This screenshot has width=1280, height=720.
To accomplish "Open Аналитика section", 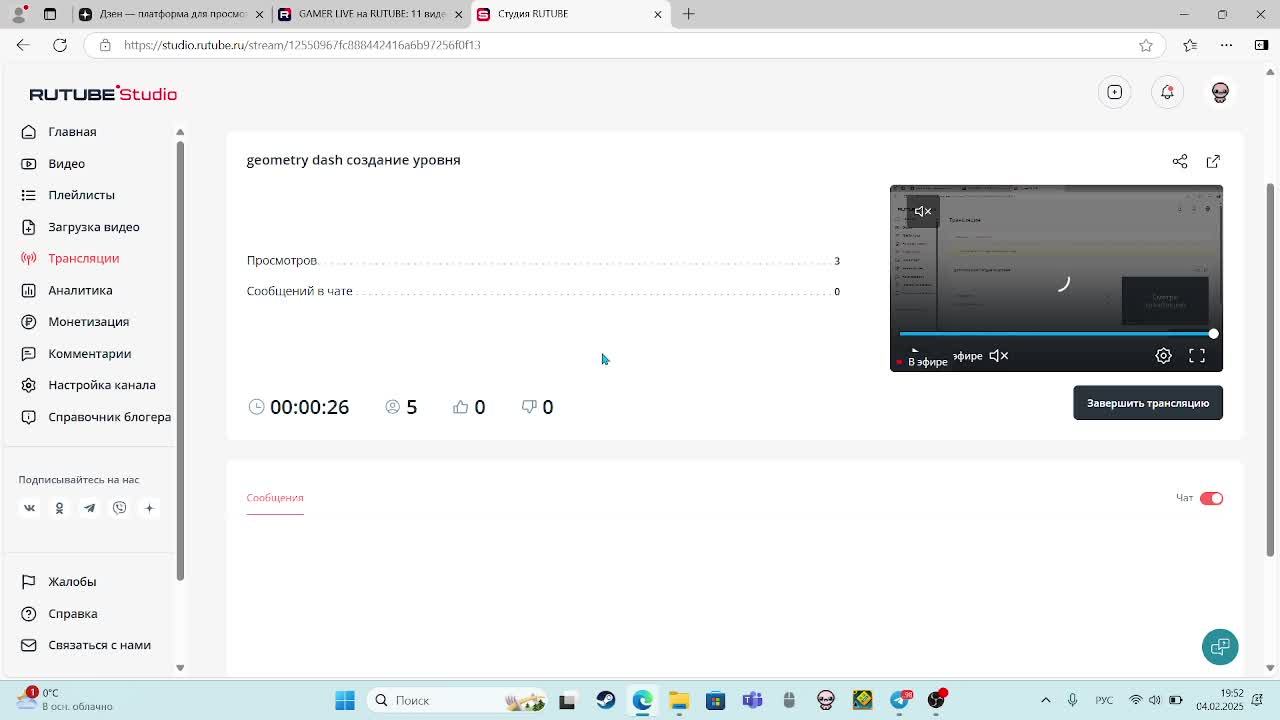I will click(80, 290).
